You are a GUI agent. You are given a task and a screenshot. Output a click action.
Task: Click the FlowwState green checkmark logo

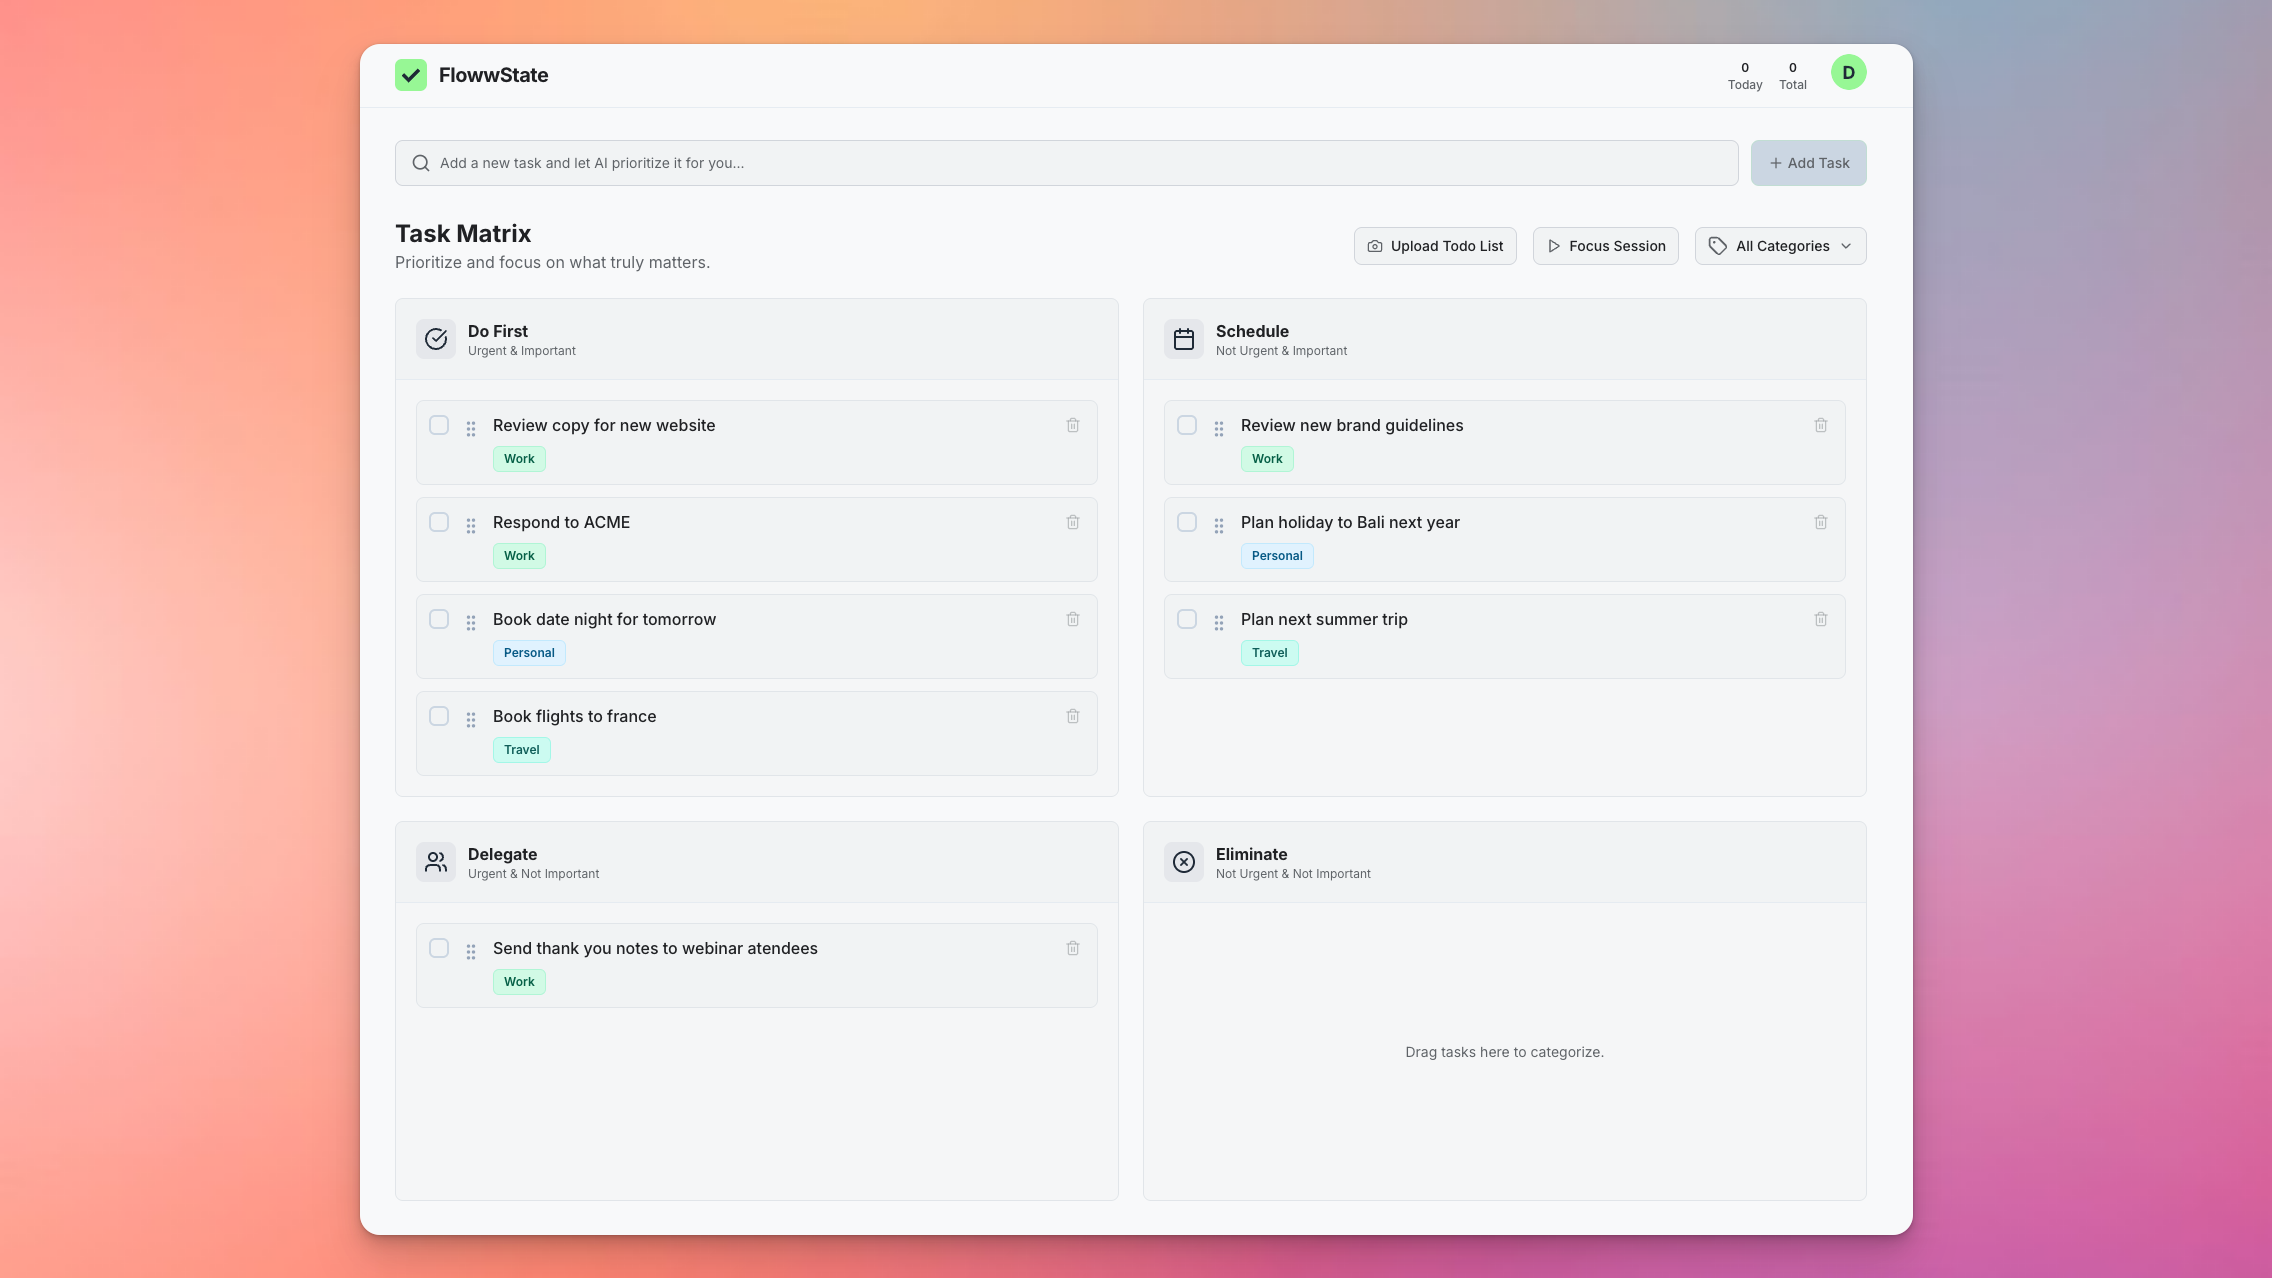pyautogui.click(x=411, y=75)
